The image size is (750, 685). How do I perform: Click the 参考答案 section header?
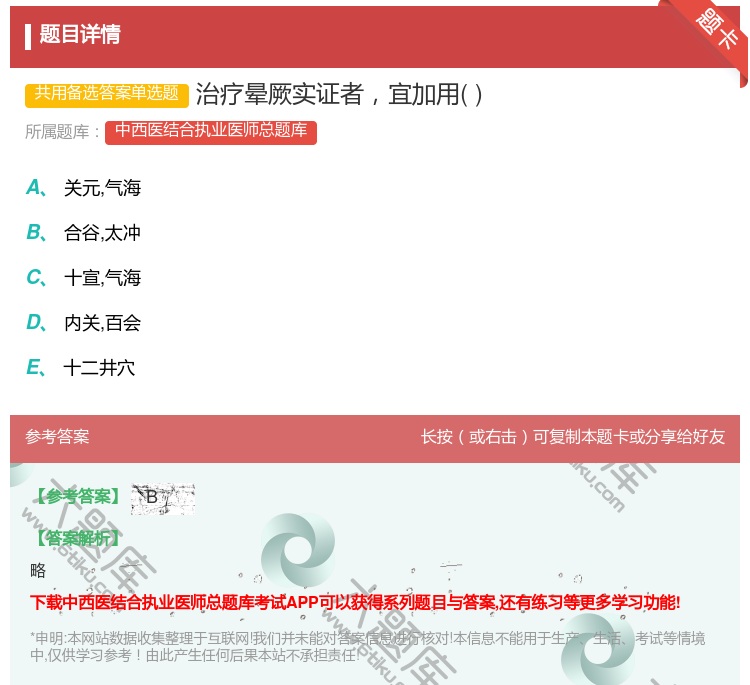point(57,437)
